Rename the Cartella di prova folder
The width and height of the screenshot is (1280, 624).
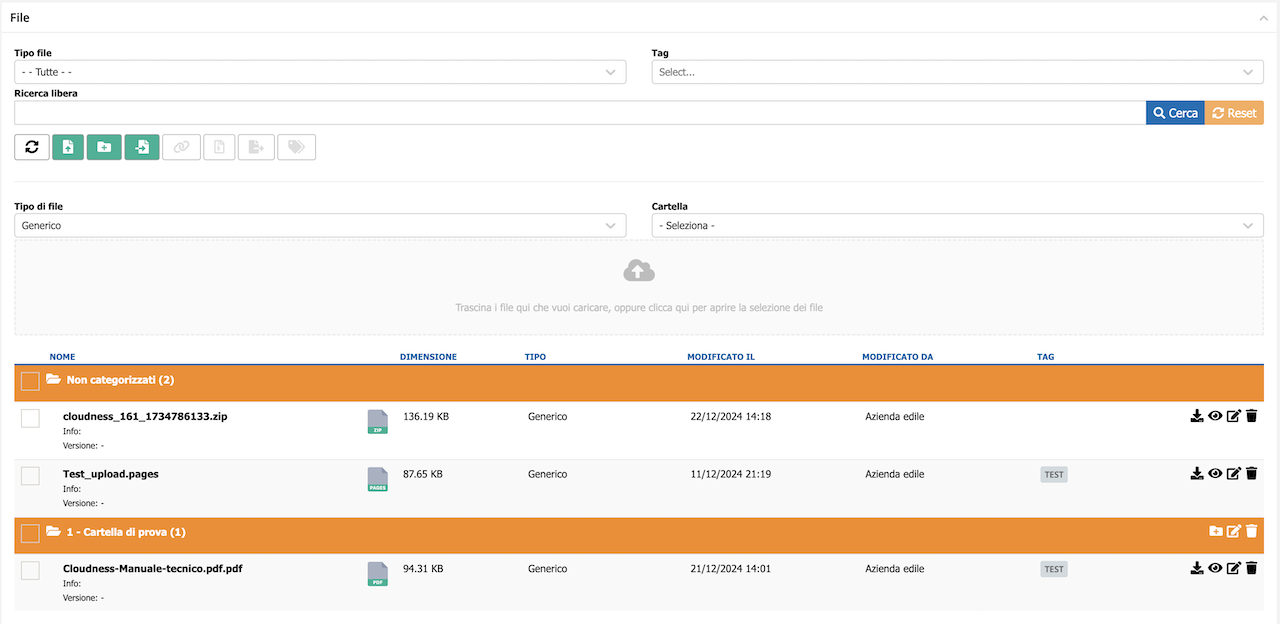point(1234,531)
